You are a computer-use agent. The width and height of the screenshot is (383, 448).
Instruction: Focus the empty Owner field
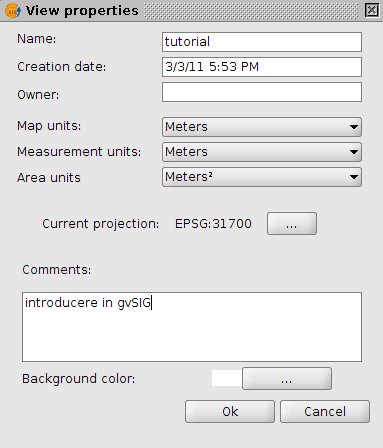262,92
